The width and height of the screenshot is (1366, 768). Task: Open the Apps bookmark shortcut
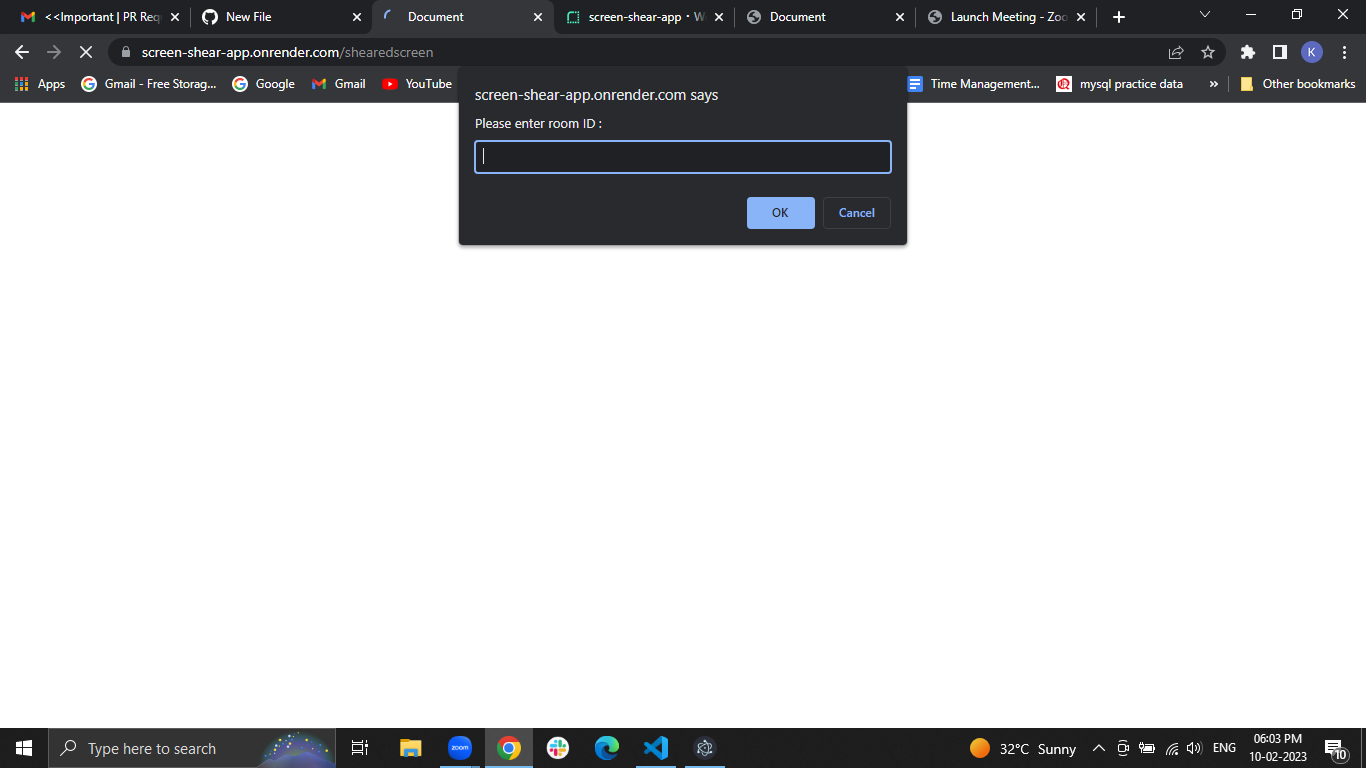(x=40, y=84)
